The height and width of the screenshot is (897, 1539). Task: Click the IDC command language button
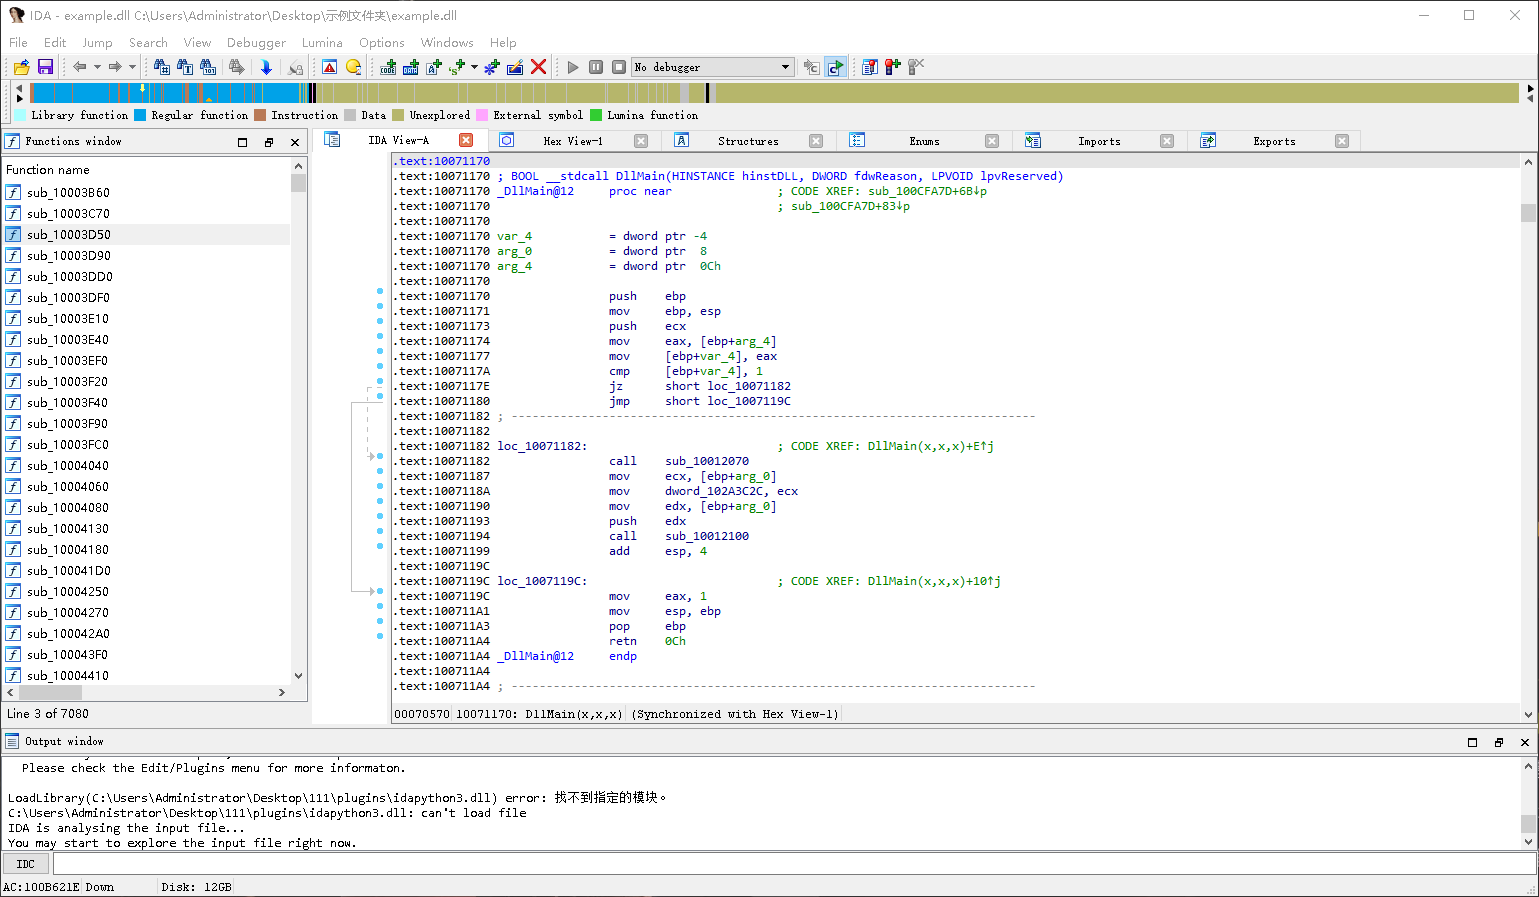tap(26, 864)
